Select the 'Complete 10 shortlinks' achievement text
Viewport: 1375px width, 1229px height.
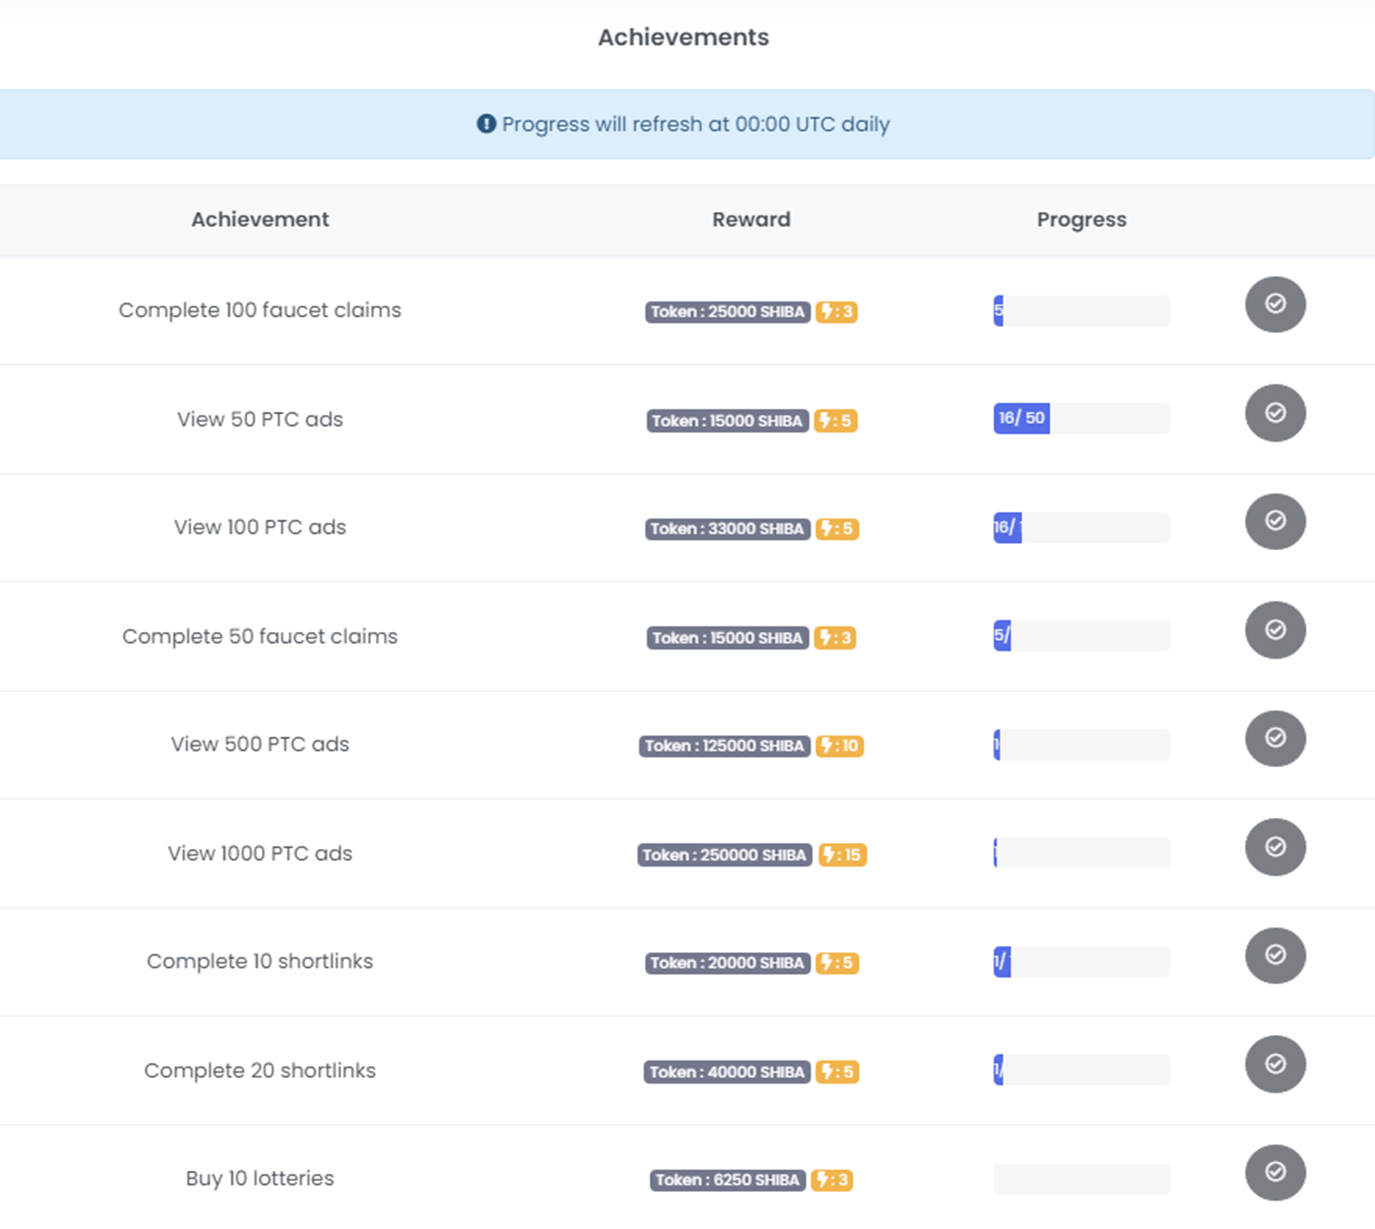pyautogui.click(x=260, y=961)
